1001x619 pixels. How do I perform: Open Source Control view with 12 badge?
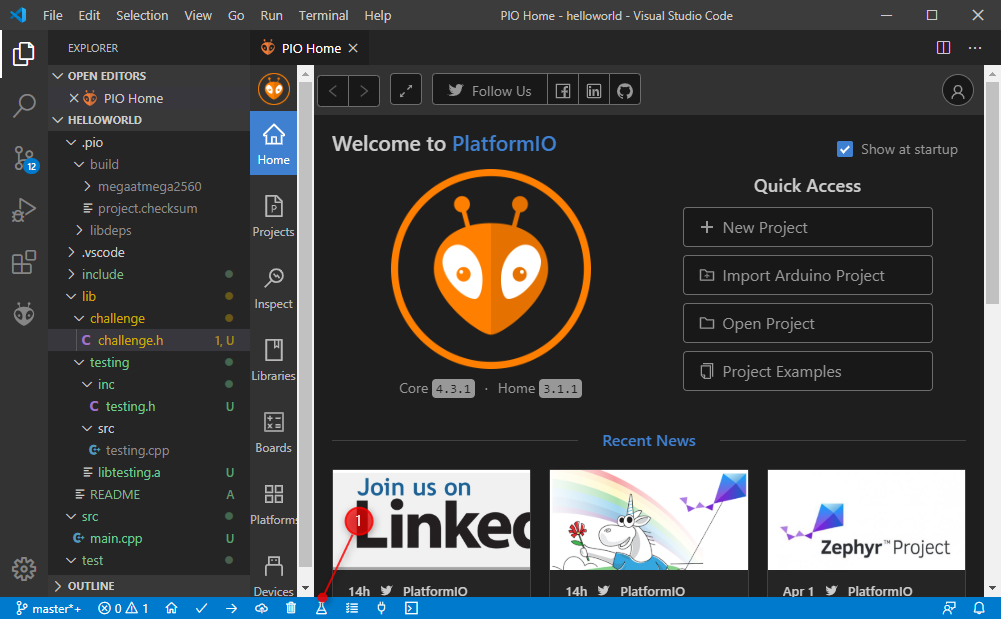pyautogui.click(x=25, y=158)
